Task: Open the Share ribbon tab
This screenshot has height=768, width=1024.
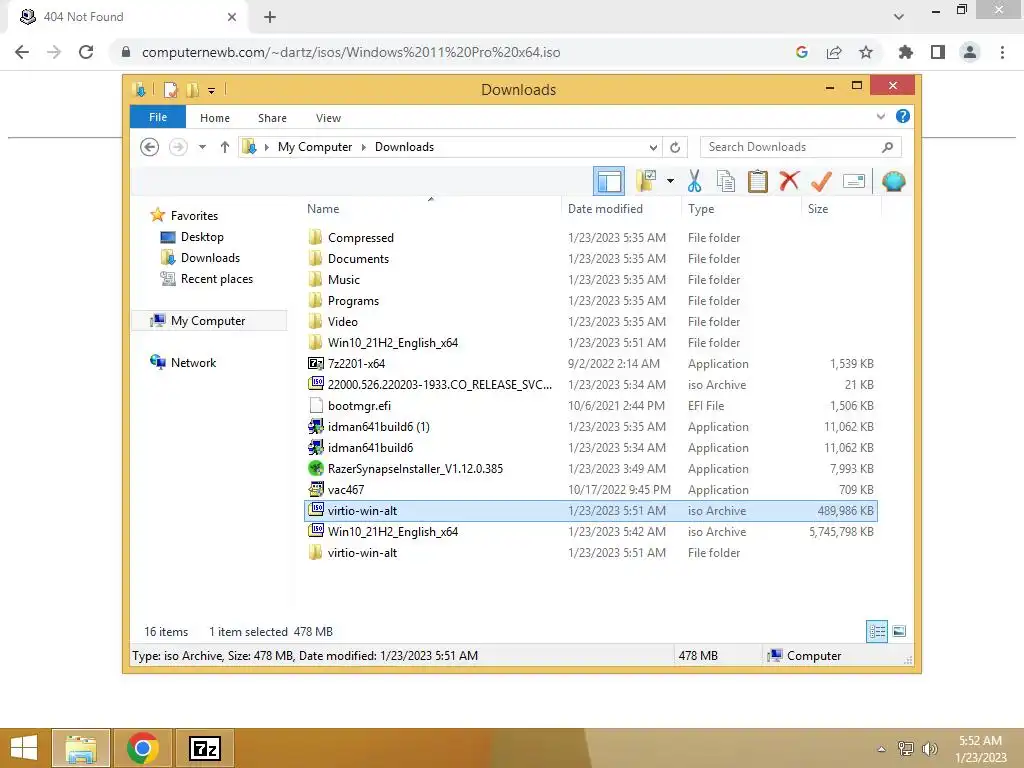Action: (272, 118)
